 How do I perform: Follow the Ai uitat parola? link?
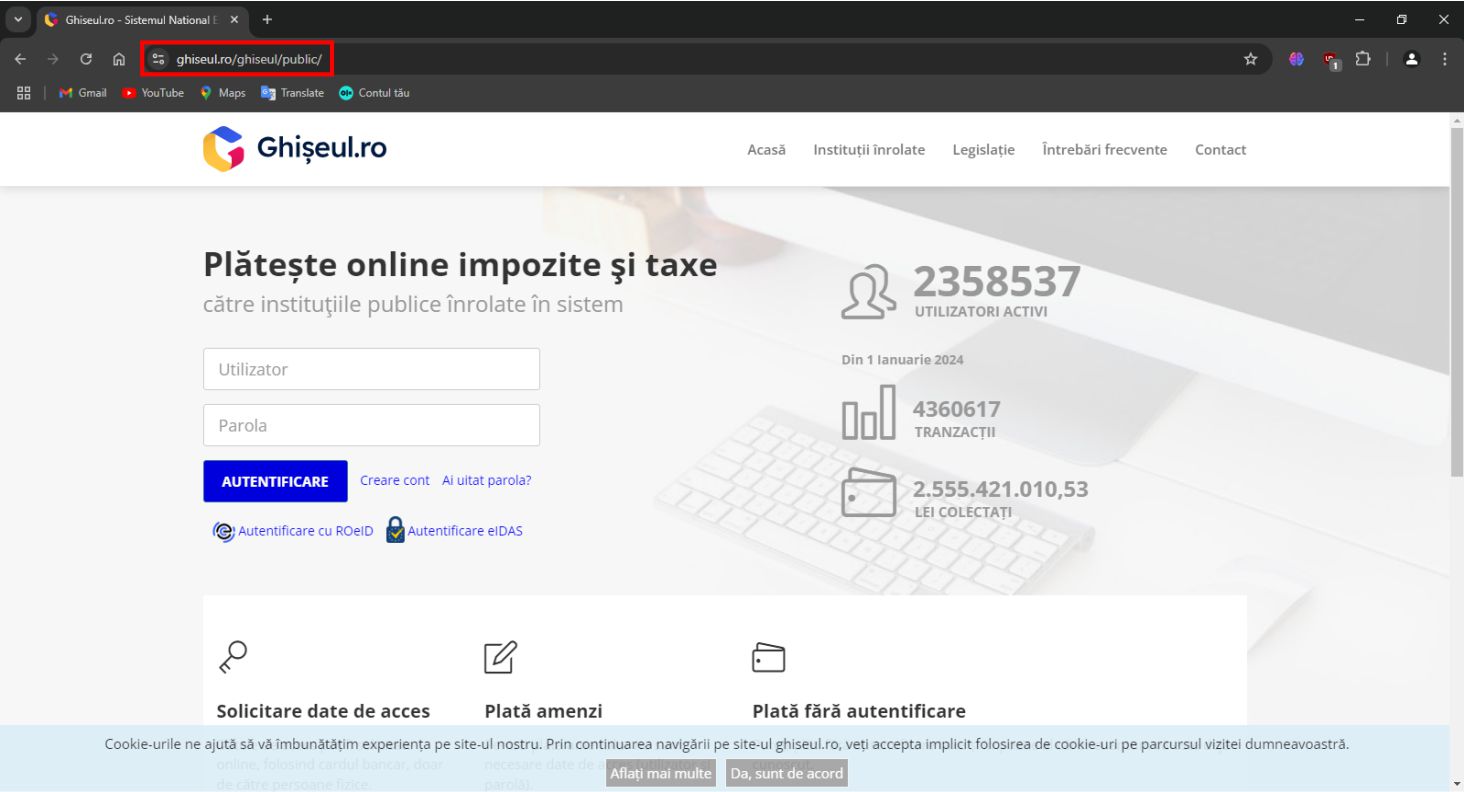[487, 480]
